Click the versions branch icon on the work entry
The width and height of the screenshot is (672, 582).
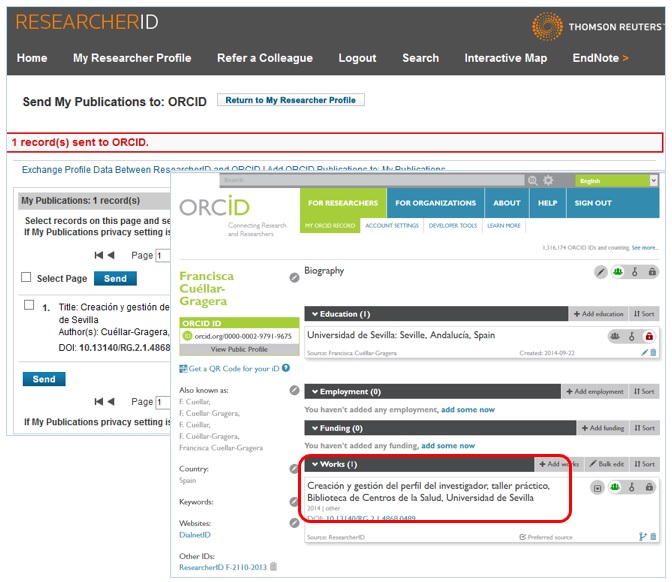point(642,536)
